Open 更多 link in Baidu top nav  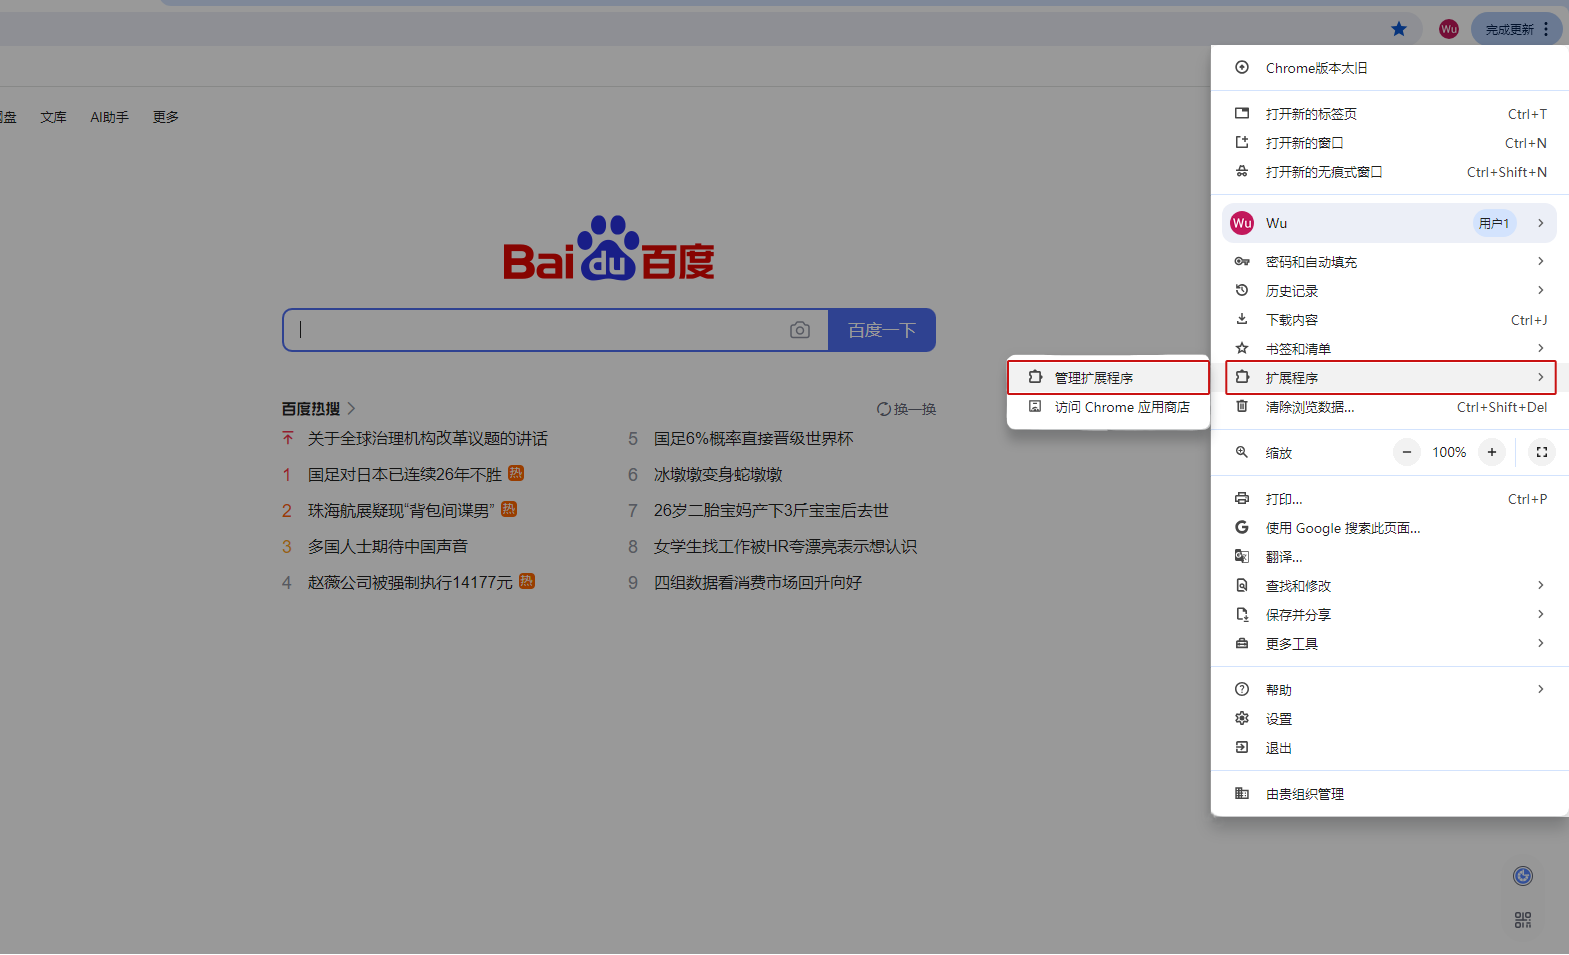[166, 117]
